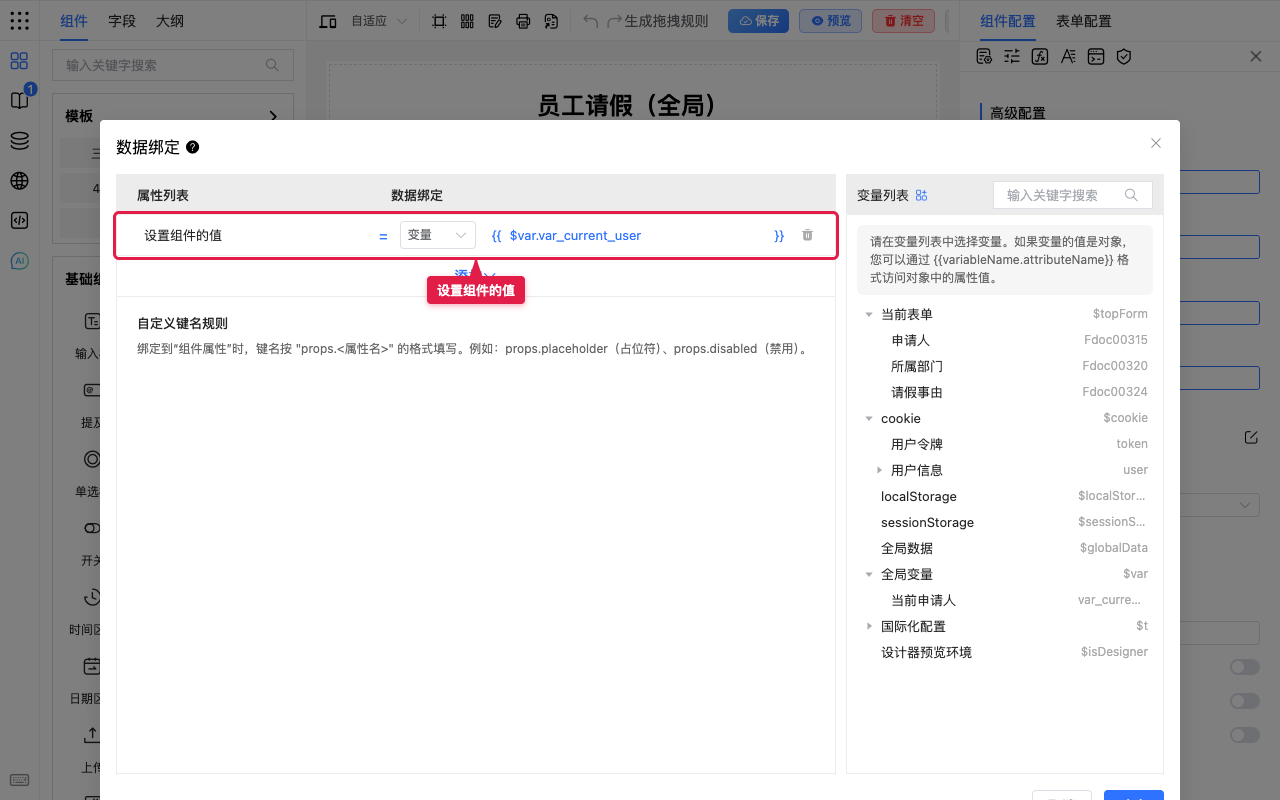Click the 保存 button
The width and height of the screenshot is (1280, 800).
[x=758, y=21]
